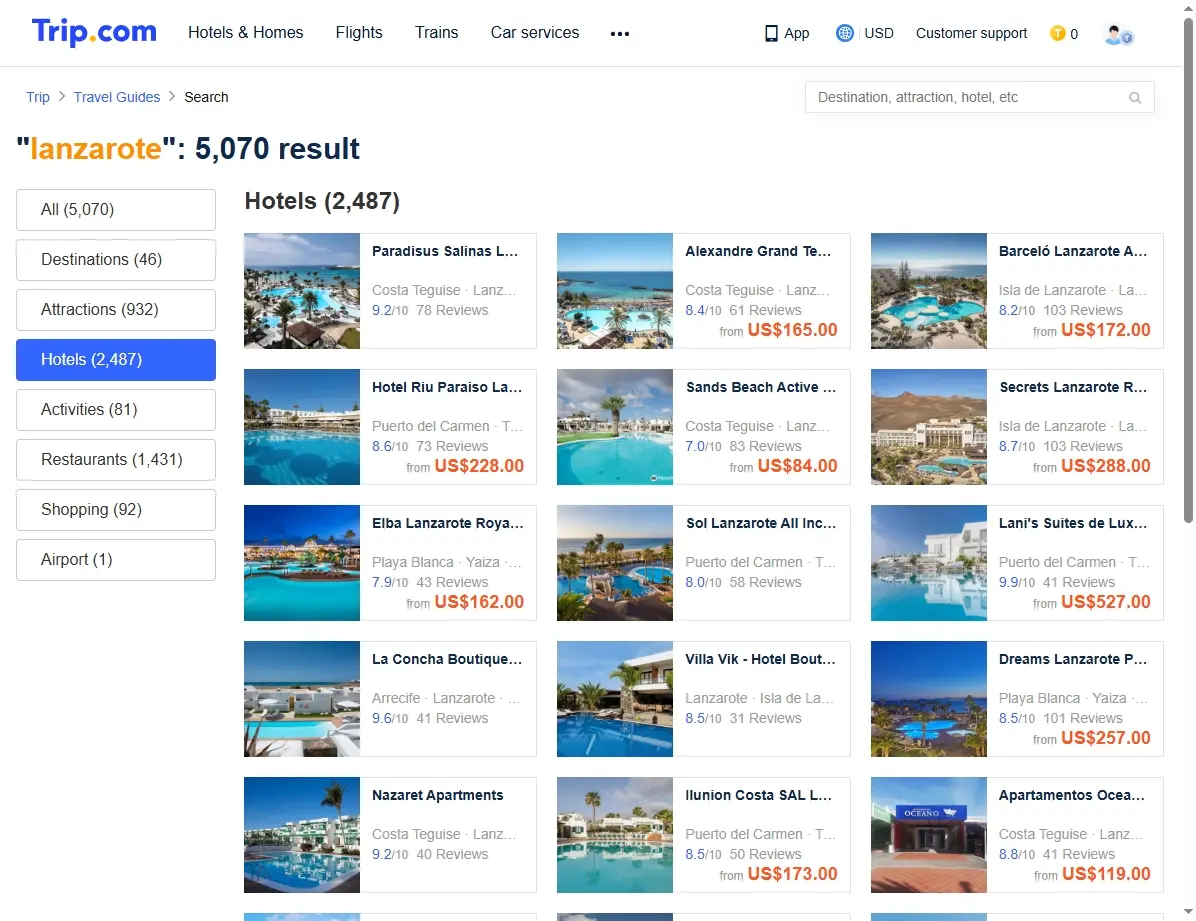Open the user profile avatar
The height and width of the screenshot is (921, 1196).
1118,34
